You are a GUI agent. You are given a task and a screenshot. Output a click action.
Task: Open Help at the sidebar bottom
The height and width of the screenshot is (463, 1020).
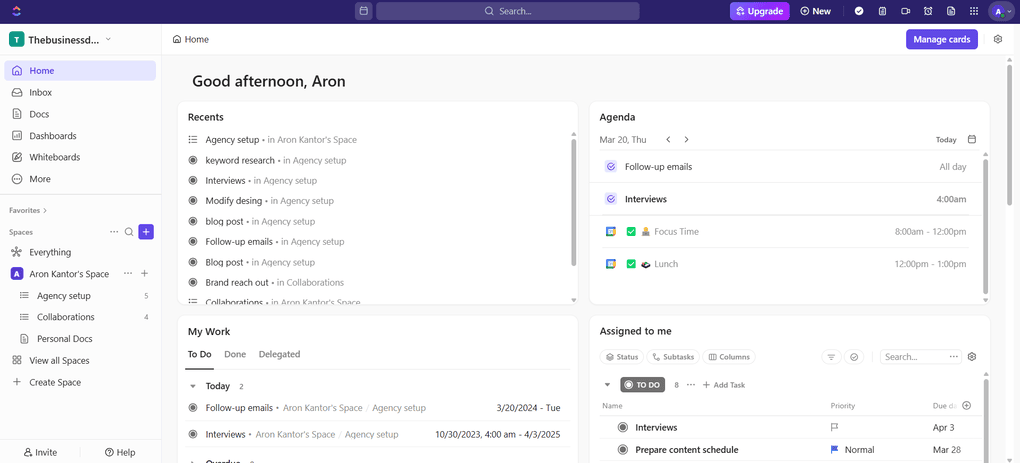(120, 453)
